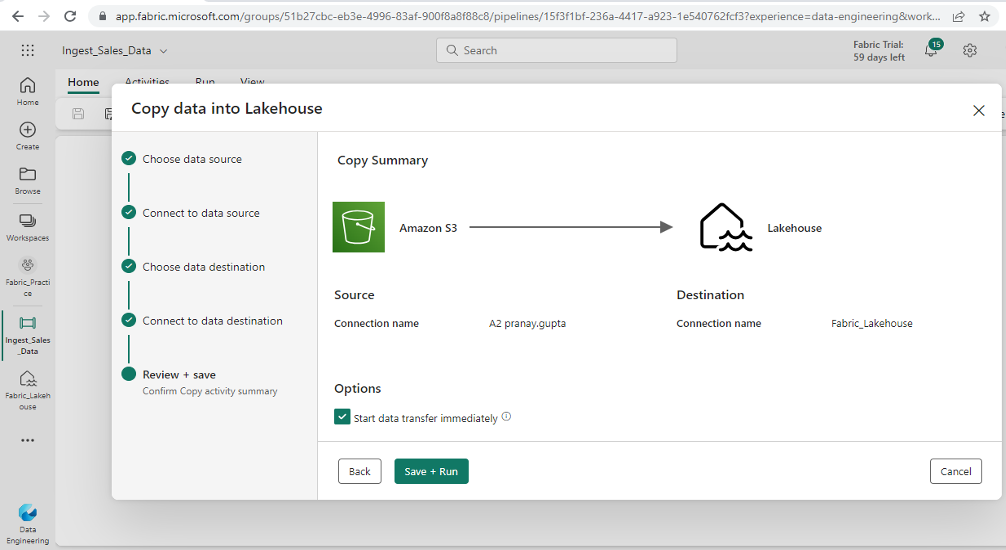Open Fabric_Practice workspace in sidebar
Viewport: 1006px width, 550px height.
[x=28, y=277]
